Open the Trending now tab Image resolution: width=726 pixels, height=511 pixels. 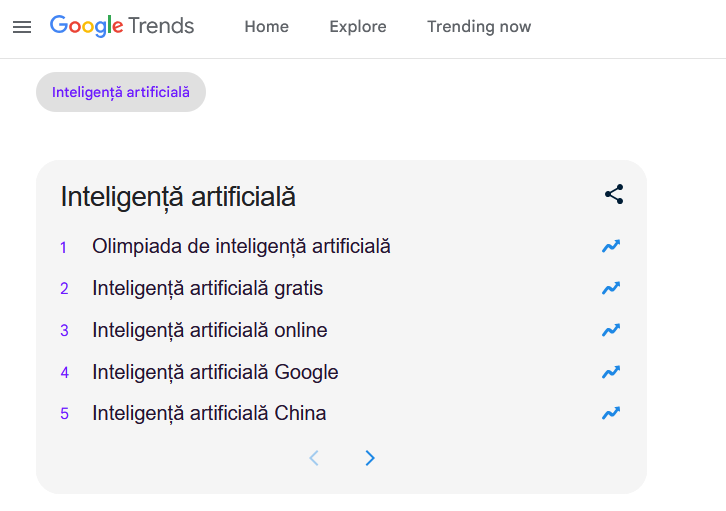click(479, 27)
